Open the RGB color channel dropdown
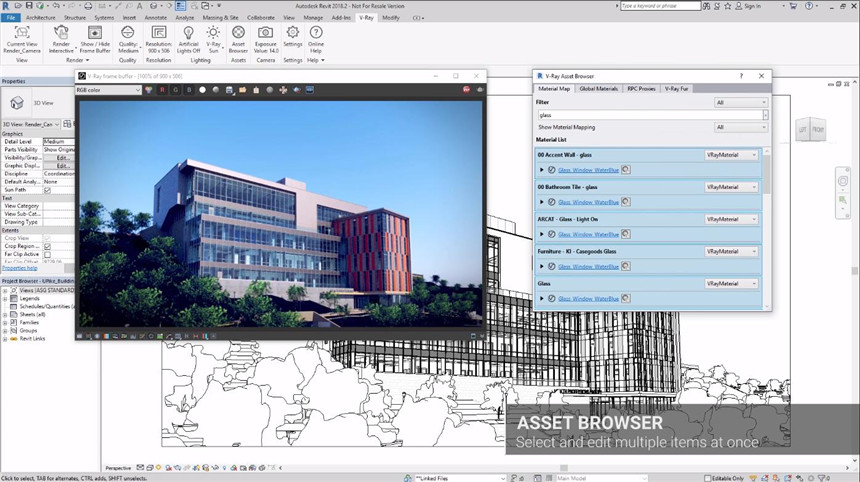860x482 pixels. pyautogui.click(x=108, y=90)
